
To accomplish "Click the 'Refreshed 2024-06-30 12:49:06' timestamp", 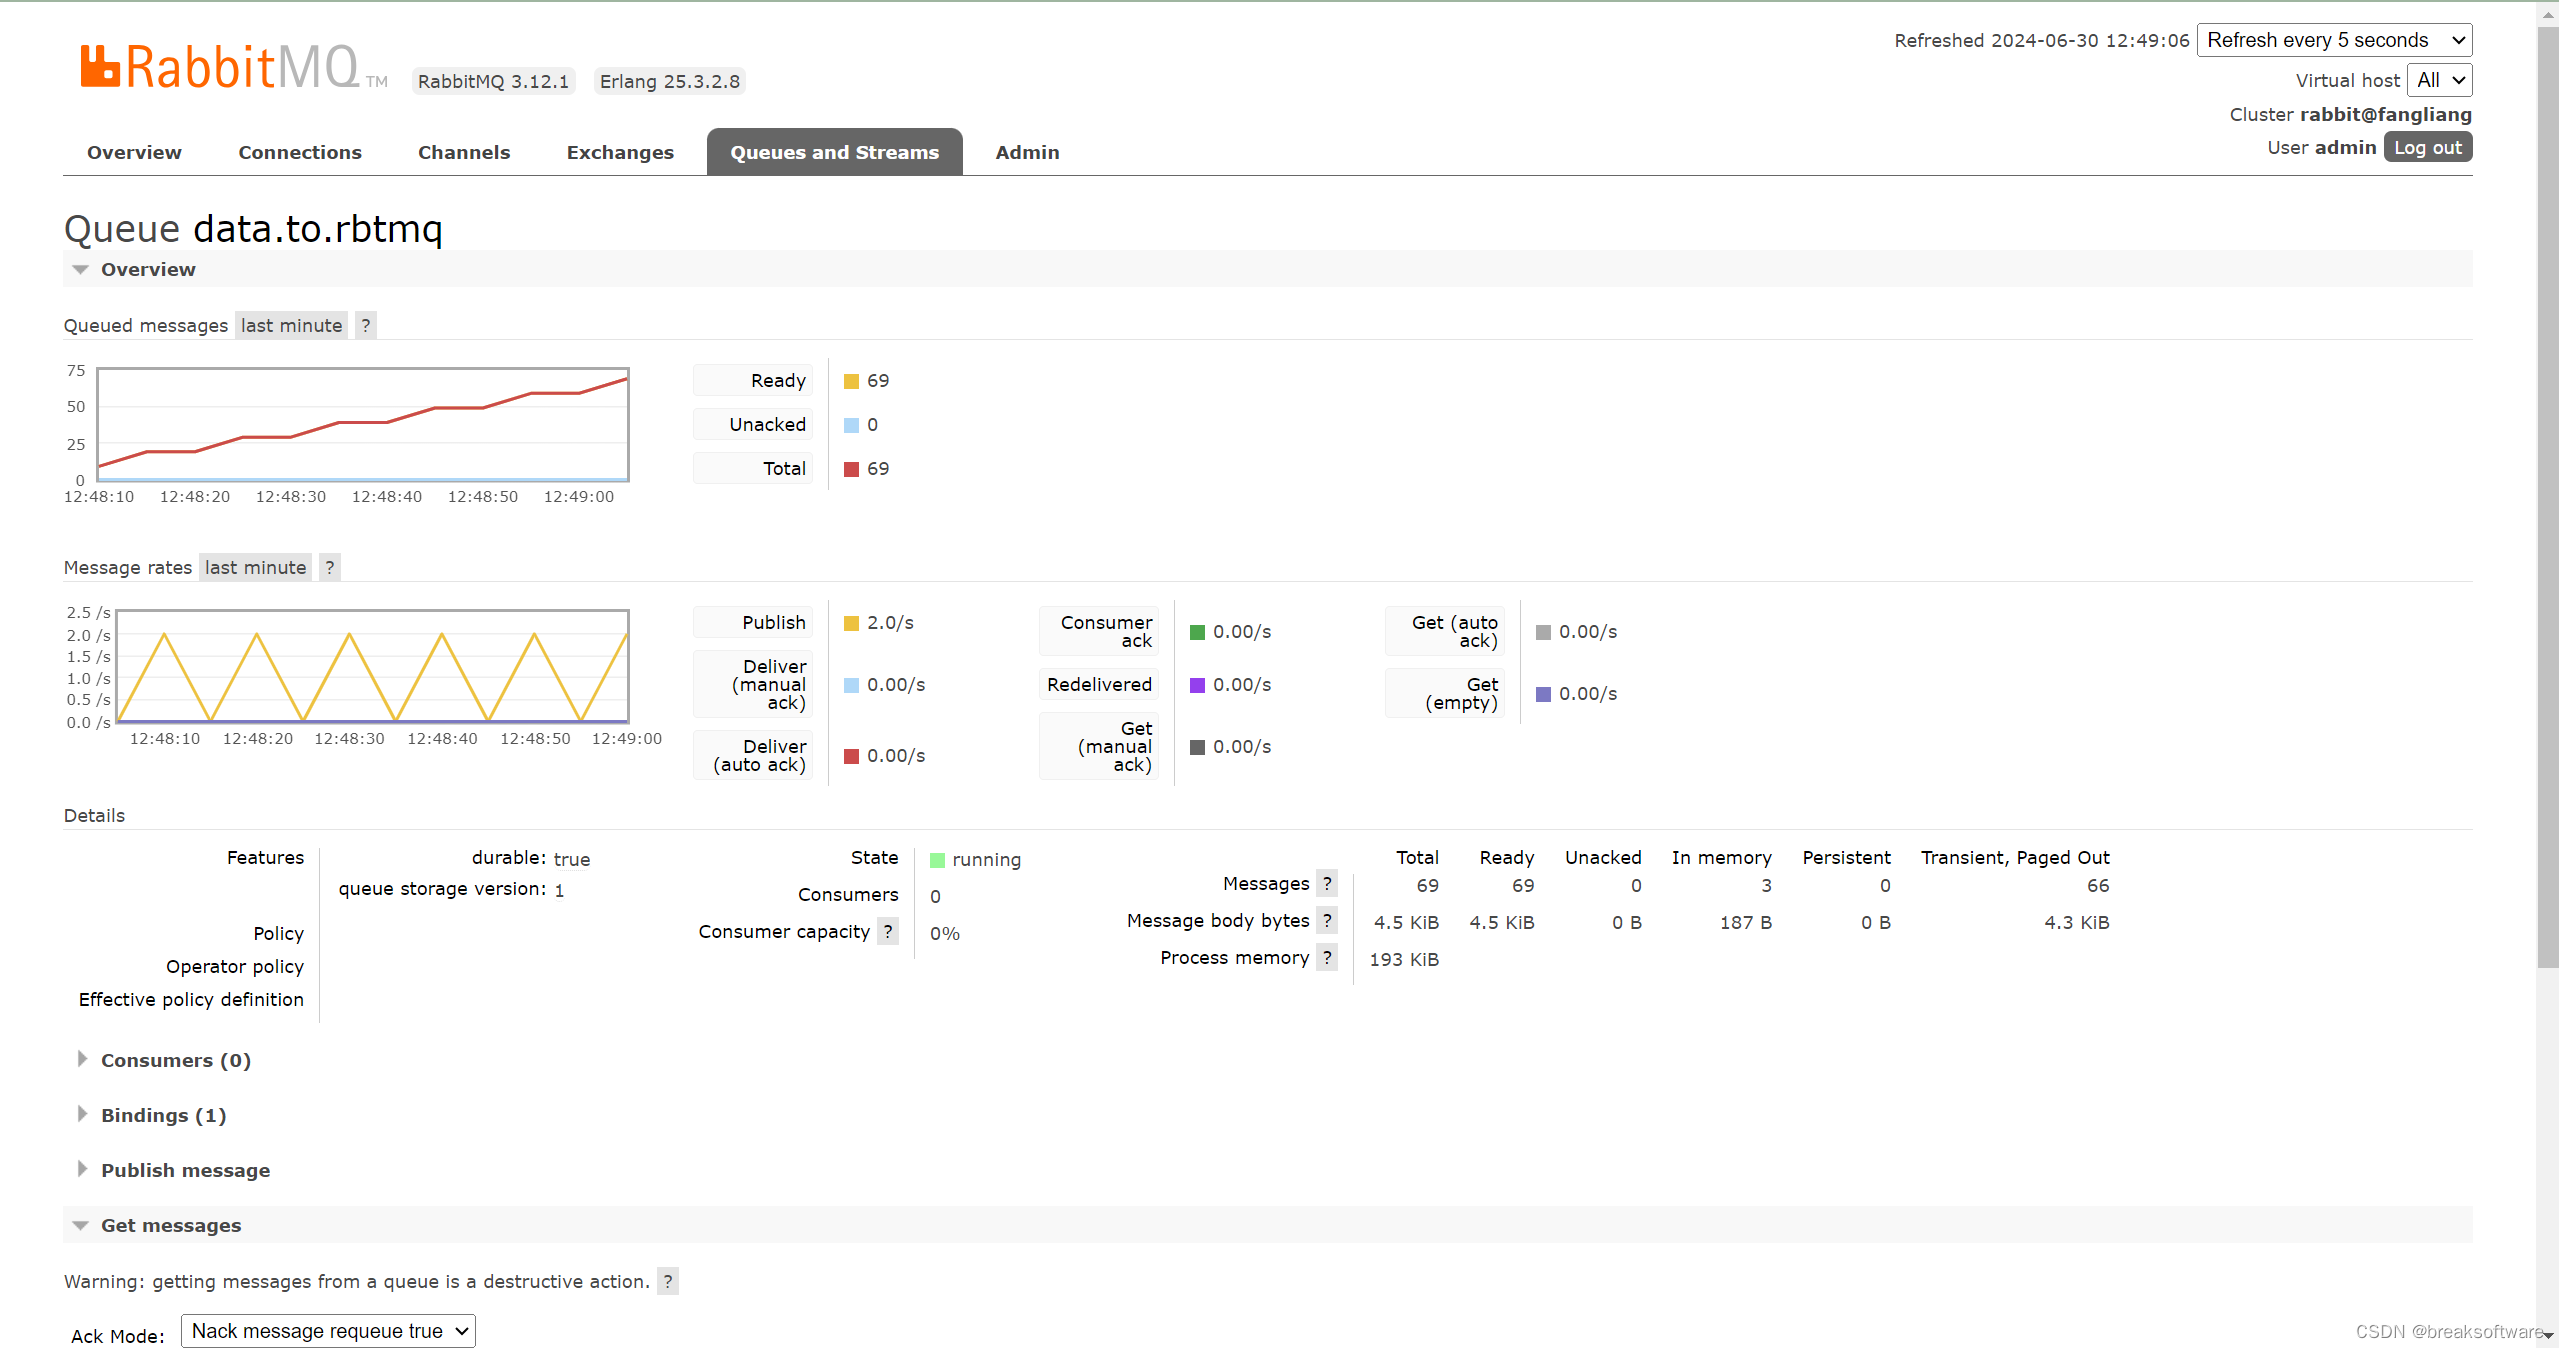I will tap(2042, 40).
